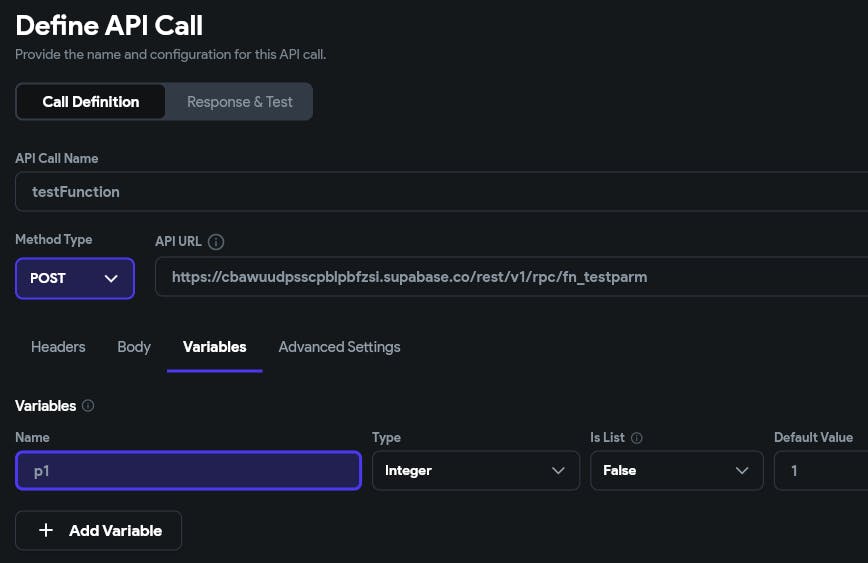Select the Variables tab
Screen dimensions: 868x563
point(214,347)
